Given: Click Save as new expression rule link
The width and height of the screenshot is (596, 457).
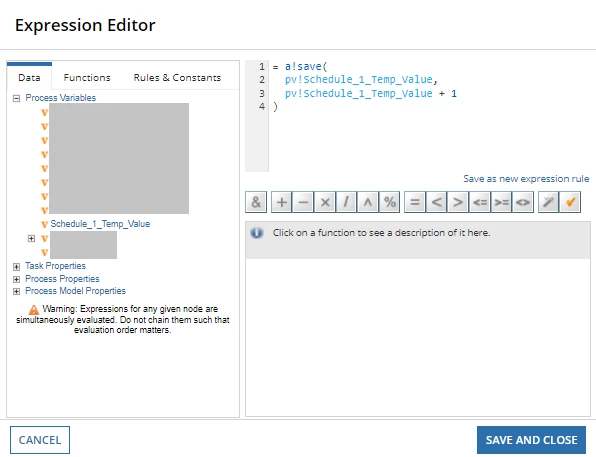Looking at the screenshot, I should click(526, 179).
